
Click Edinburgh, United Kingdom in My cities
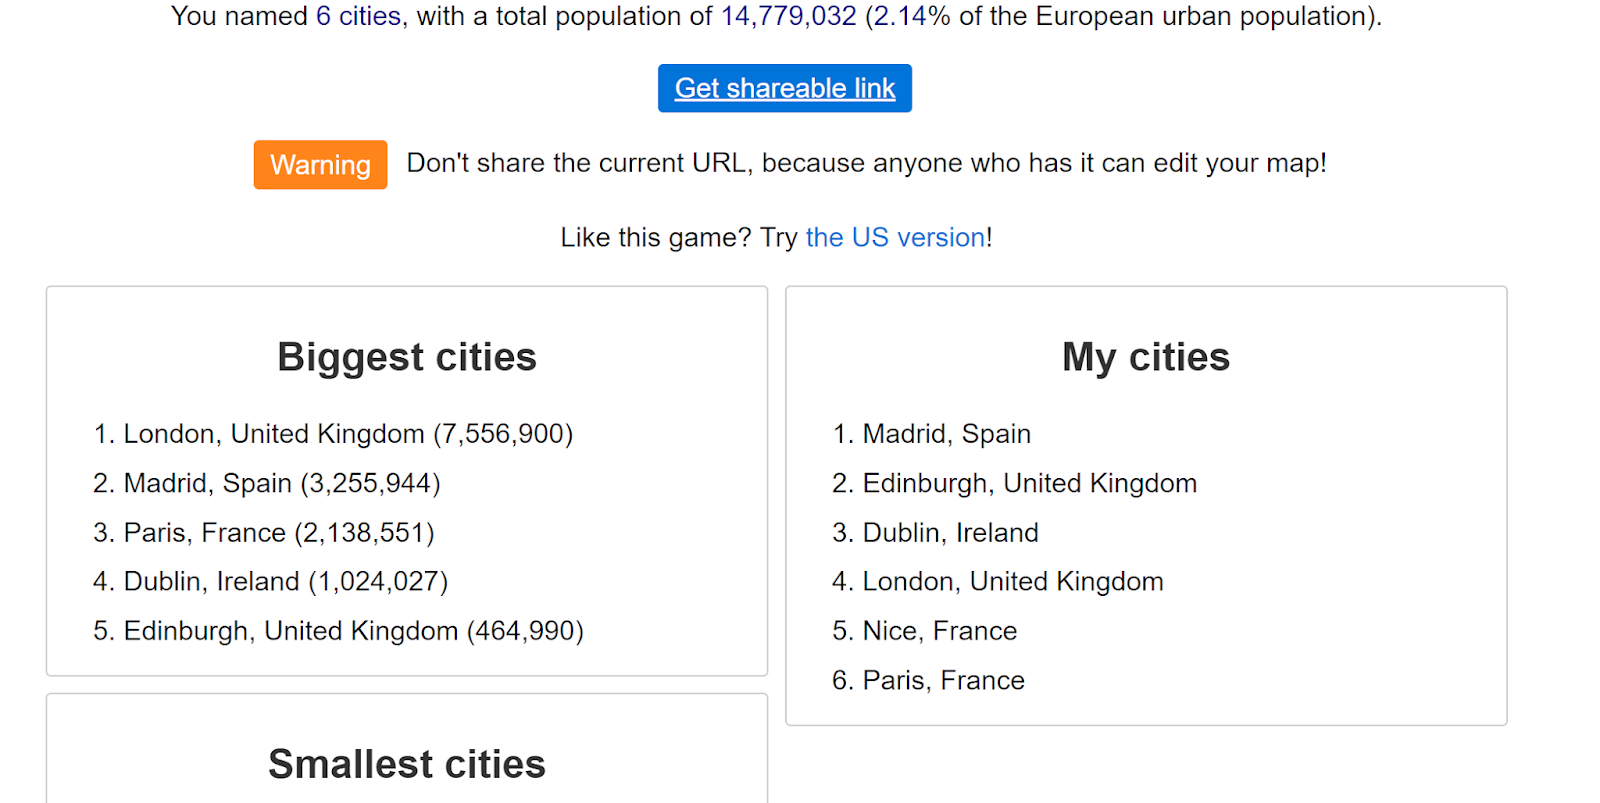[x=1029, y=483]
